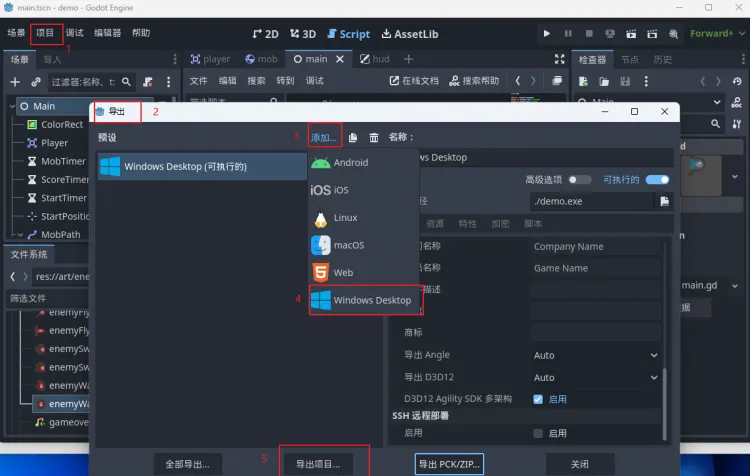The height and width of the screenshot is (476, 750).
Task: Choose macOS from add preset list
Action: tap(364, 245)
